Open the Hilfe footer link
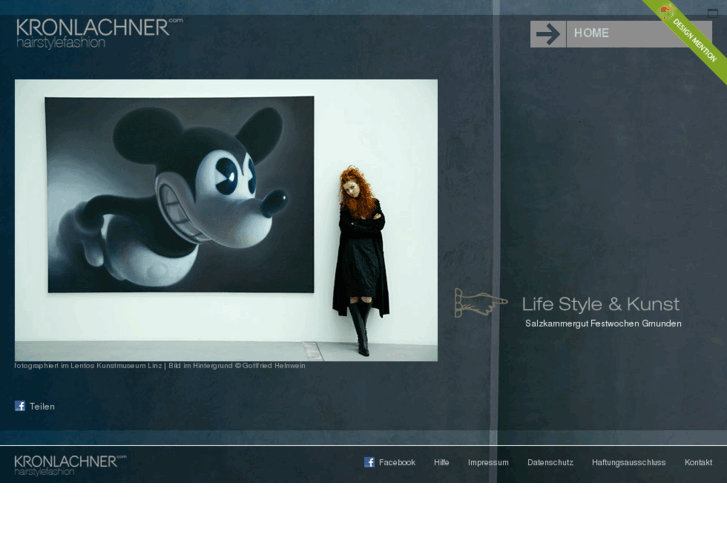This screenshot has height=545, width=727. tap(441, 462)
